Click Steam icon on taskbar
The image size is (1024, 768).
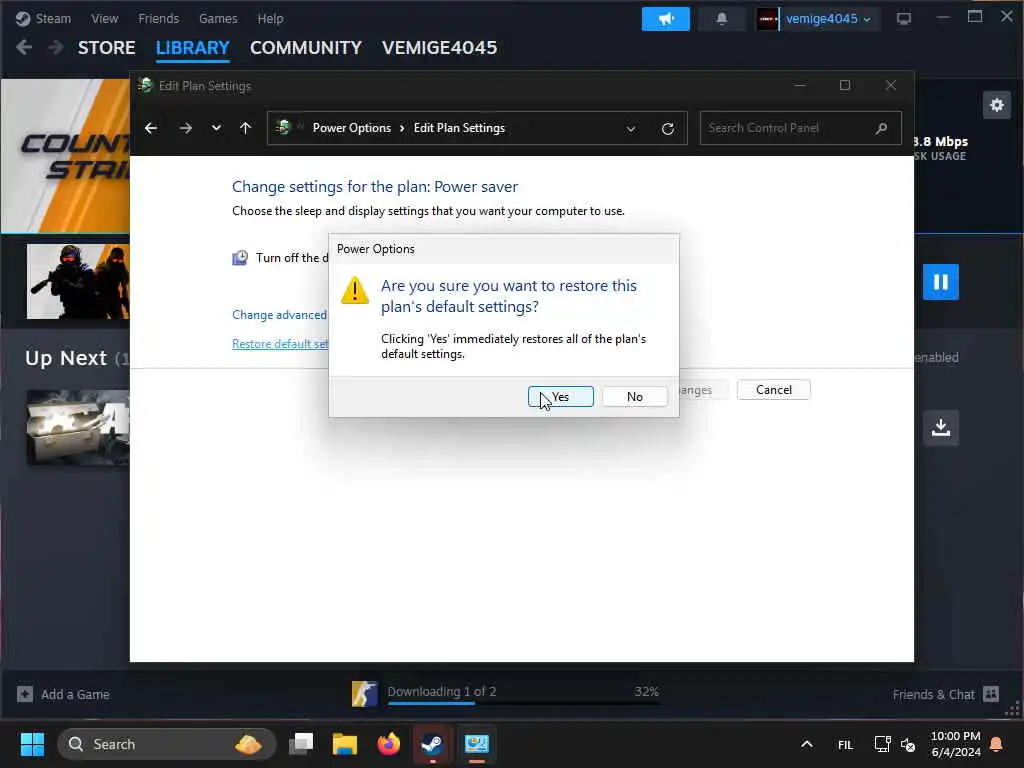[x=432, y=744]
